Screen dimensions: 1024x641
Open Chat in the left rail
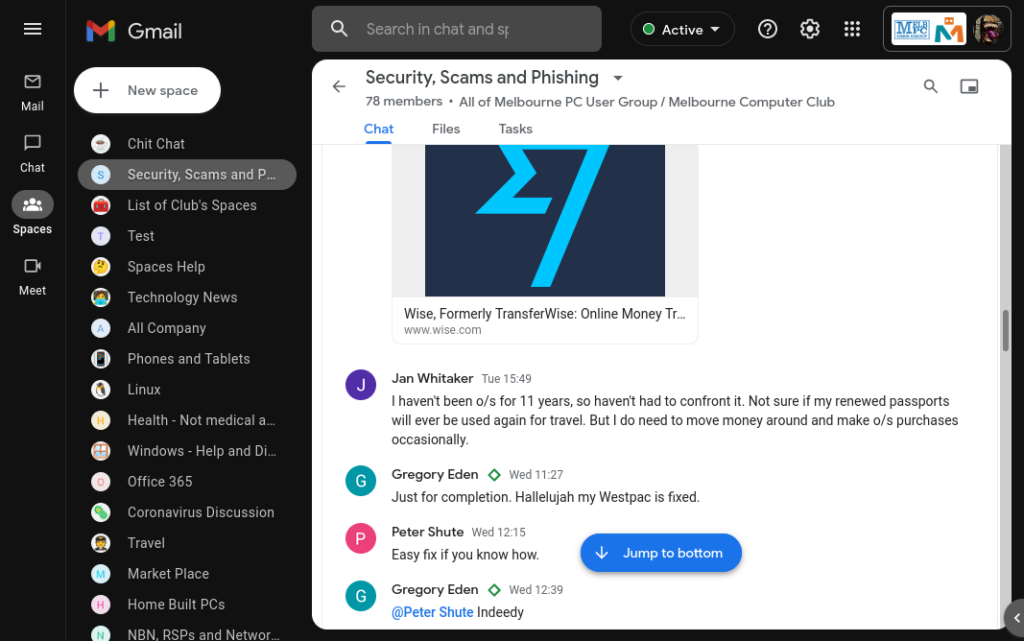[x=32, y=154]
